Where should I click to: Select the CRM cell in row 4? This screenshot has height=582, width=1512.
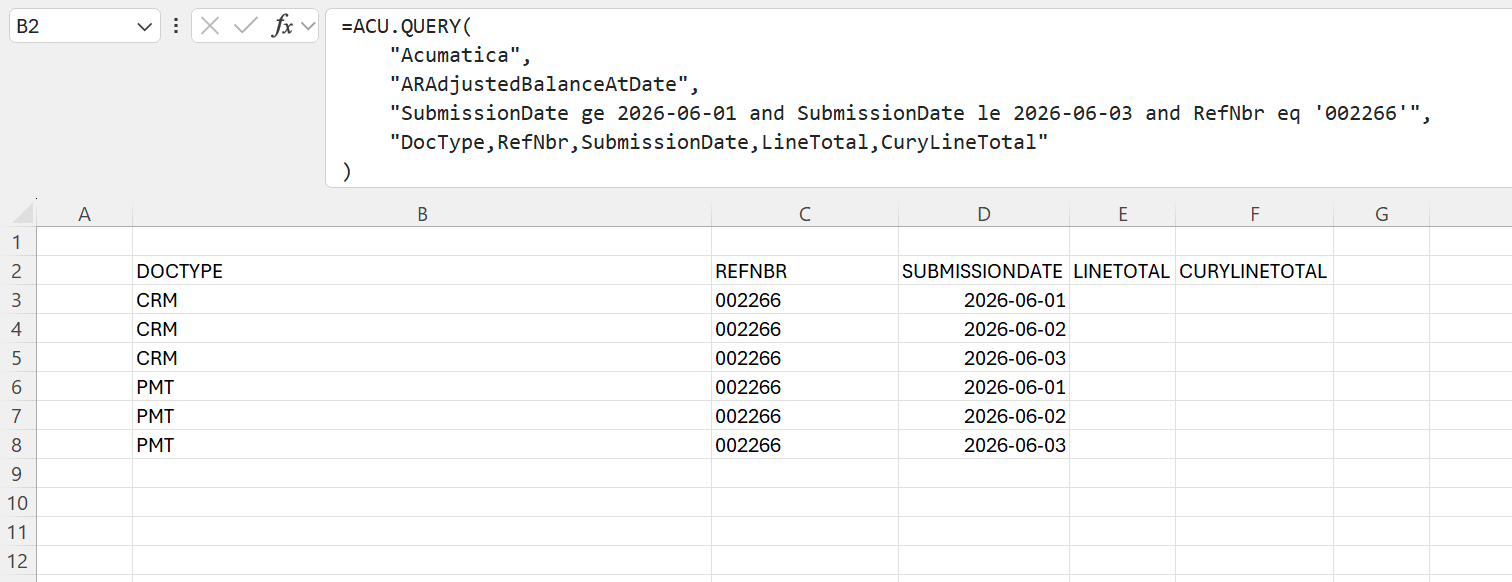422,329
